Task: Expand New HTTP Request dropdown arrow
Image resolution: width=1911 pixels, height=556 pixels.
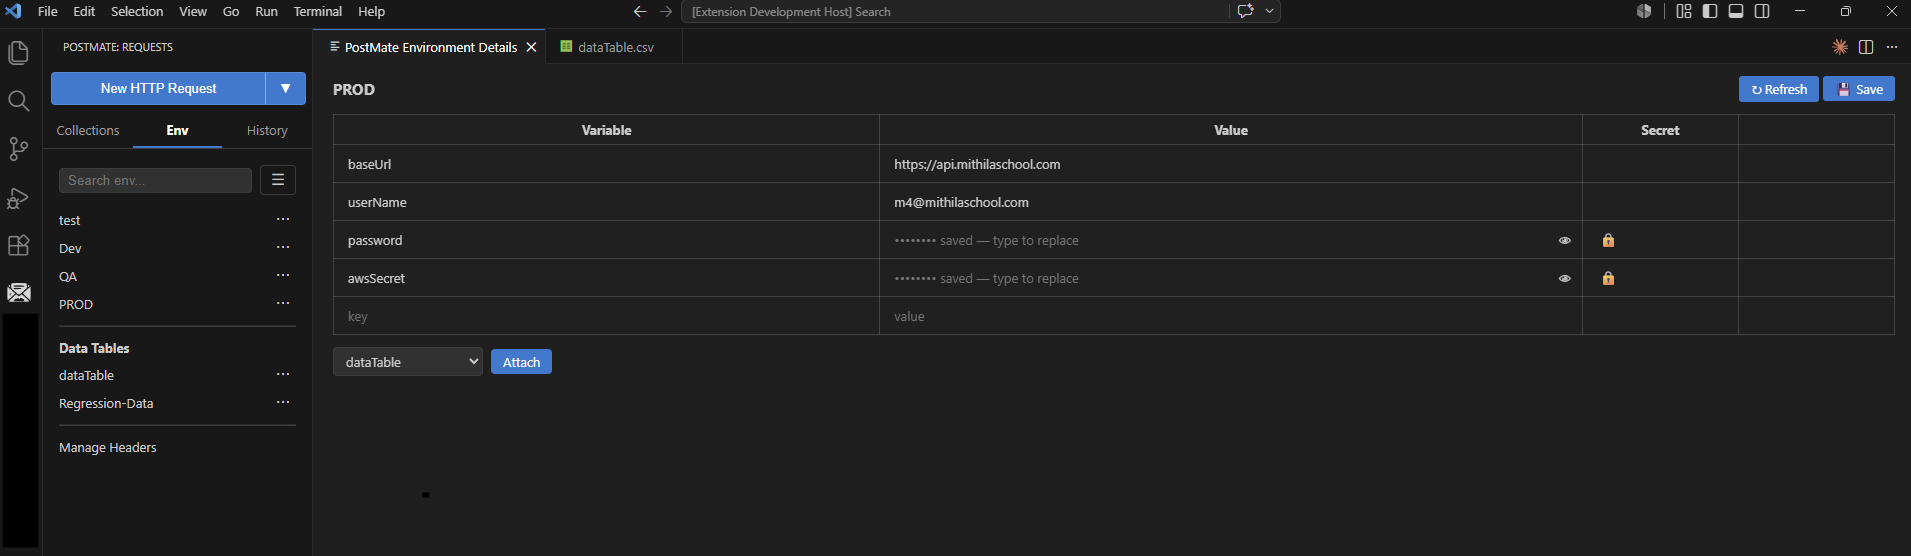Action: (x=286, y=88)
